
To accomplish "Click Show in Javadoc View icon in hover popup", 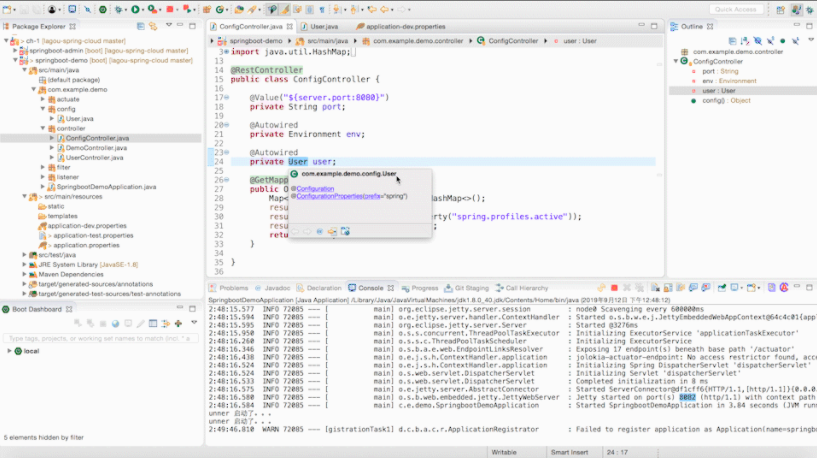I will click(320, 231).
